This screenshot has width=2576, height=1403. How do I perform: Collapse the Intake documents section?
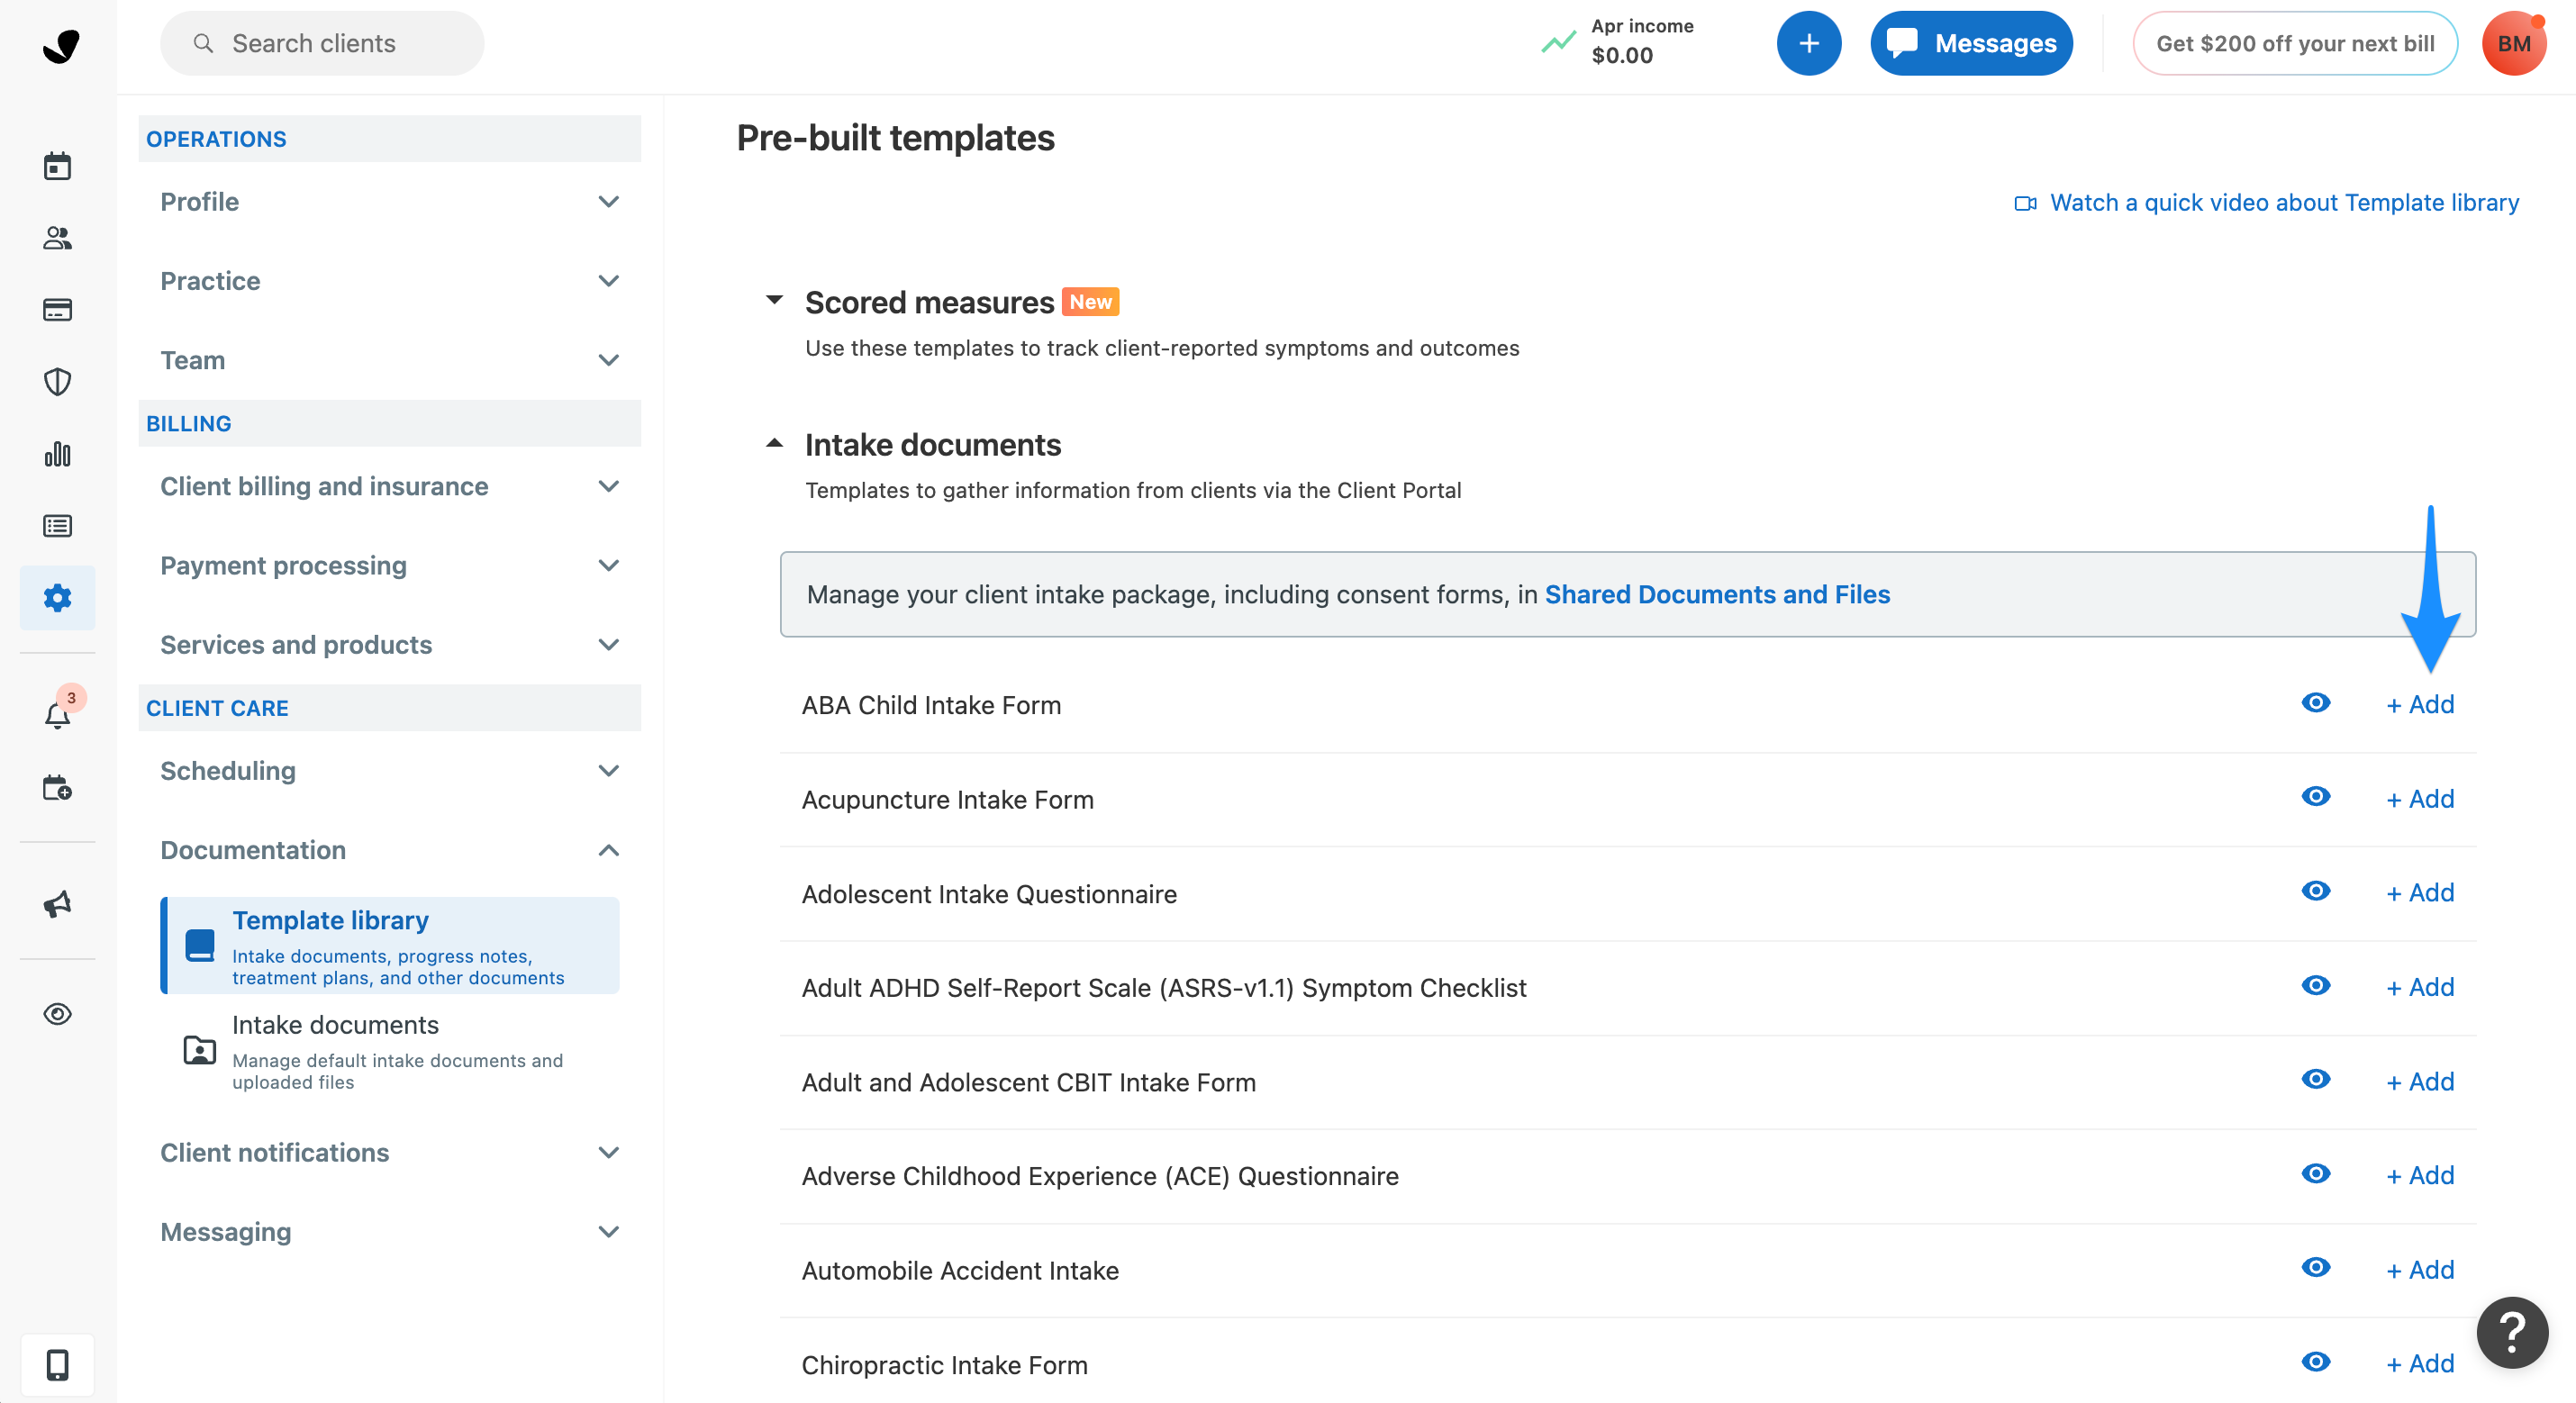[x=775, y=443]
